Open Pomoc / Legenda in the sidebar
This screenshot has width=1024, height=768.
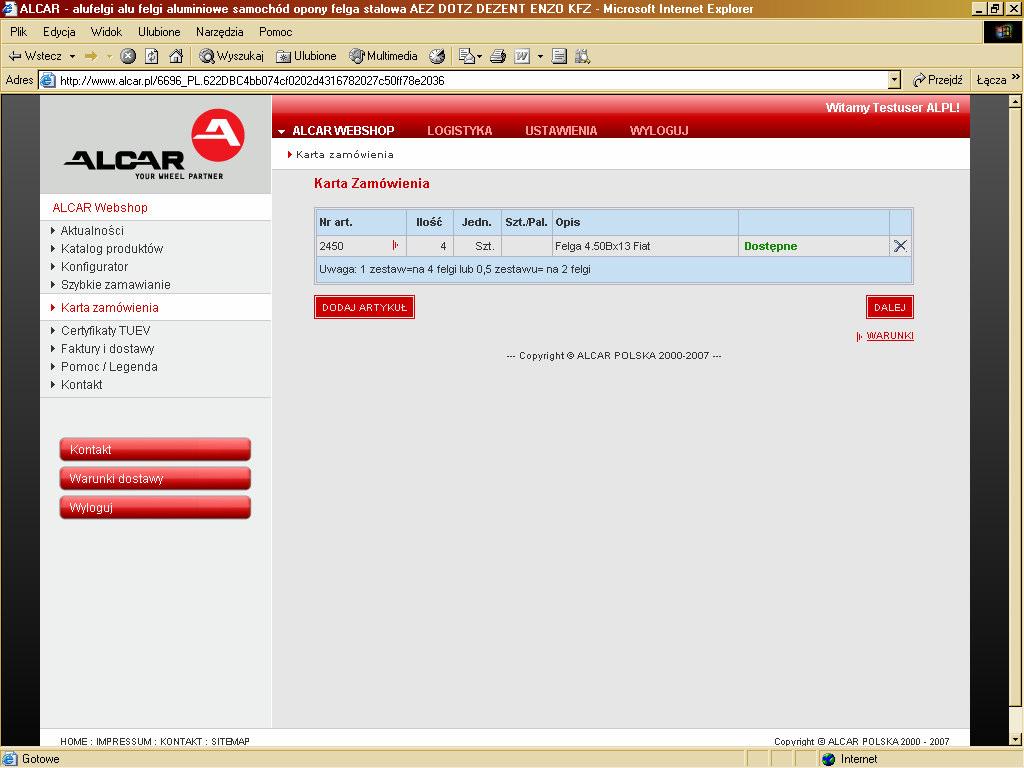click(x=109, y=367)
